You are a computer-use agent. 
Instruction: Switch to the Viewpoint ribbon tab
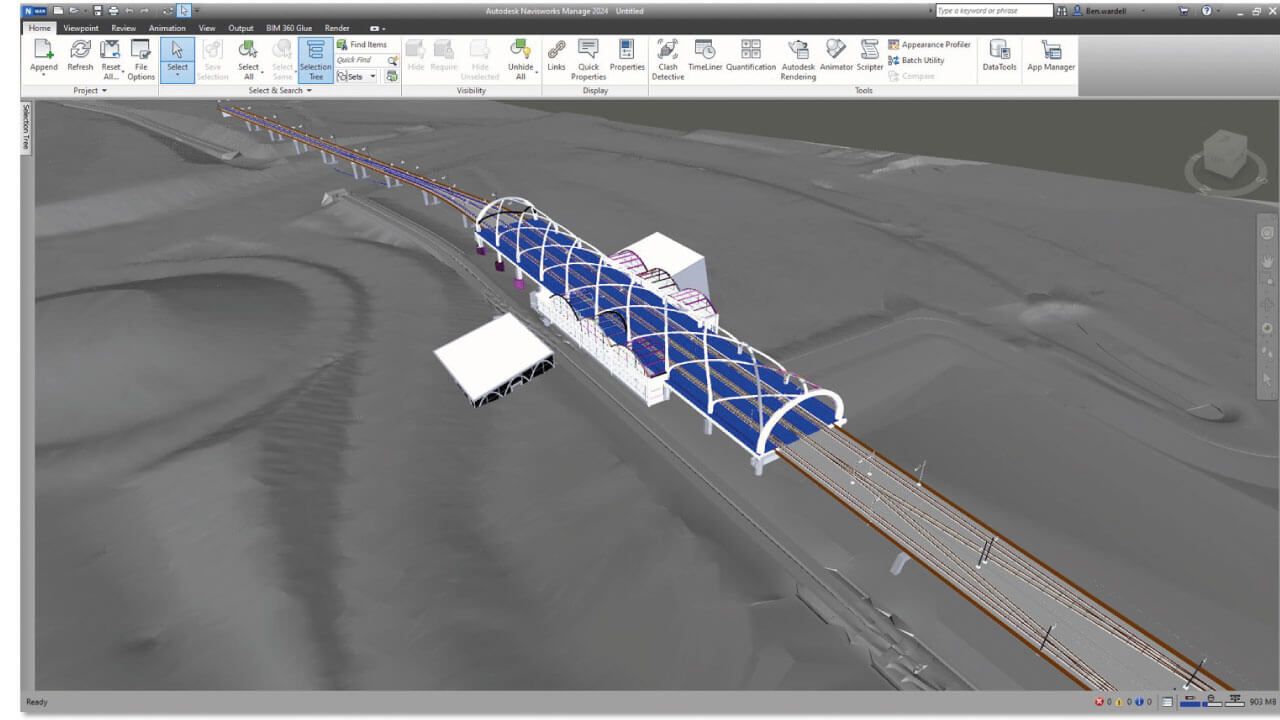click(x=81, y=28)
